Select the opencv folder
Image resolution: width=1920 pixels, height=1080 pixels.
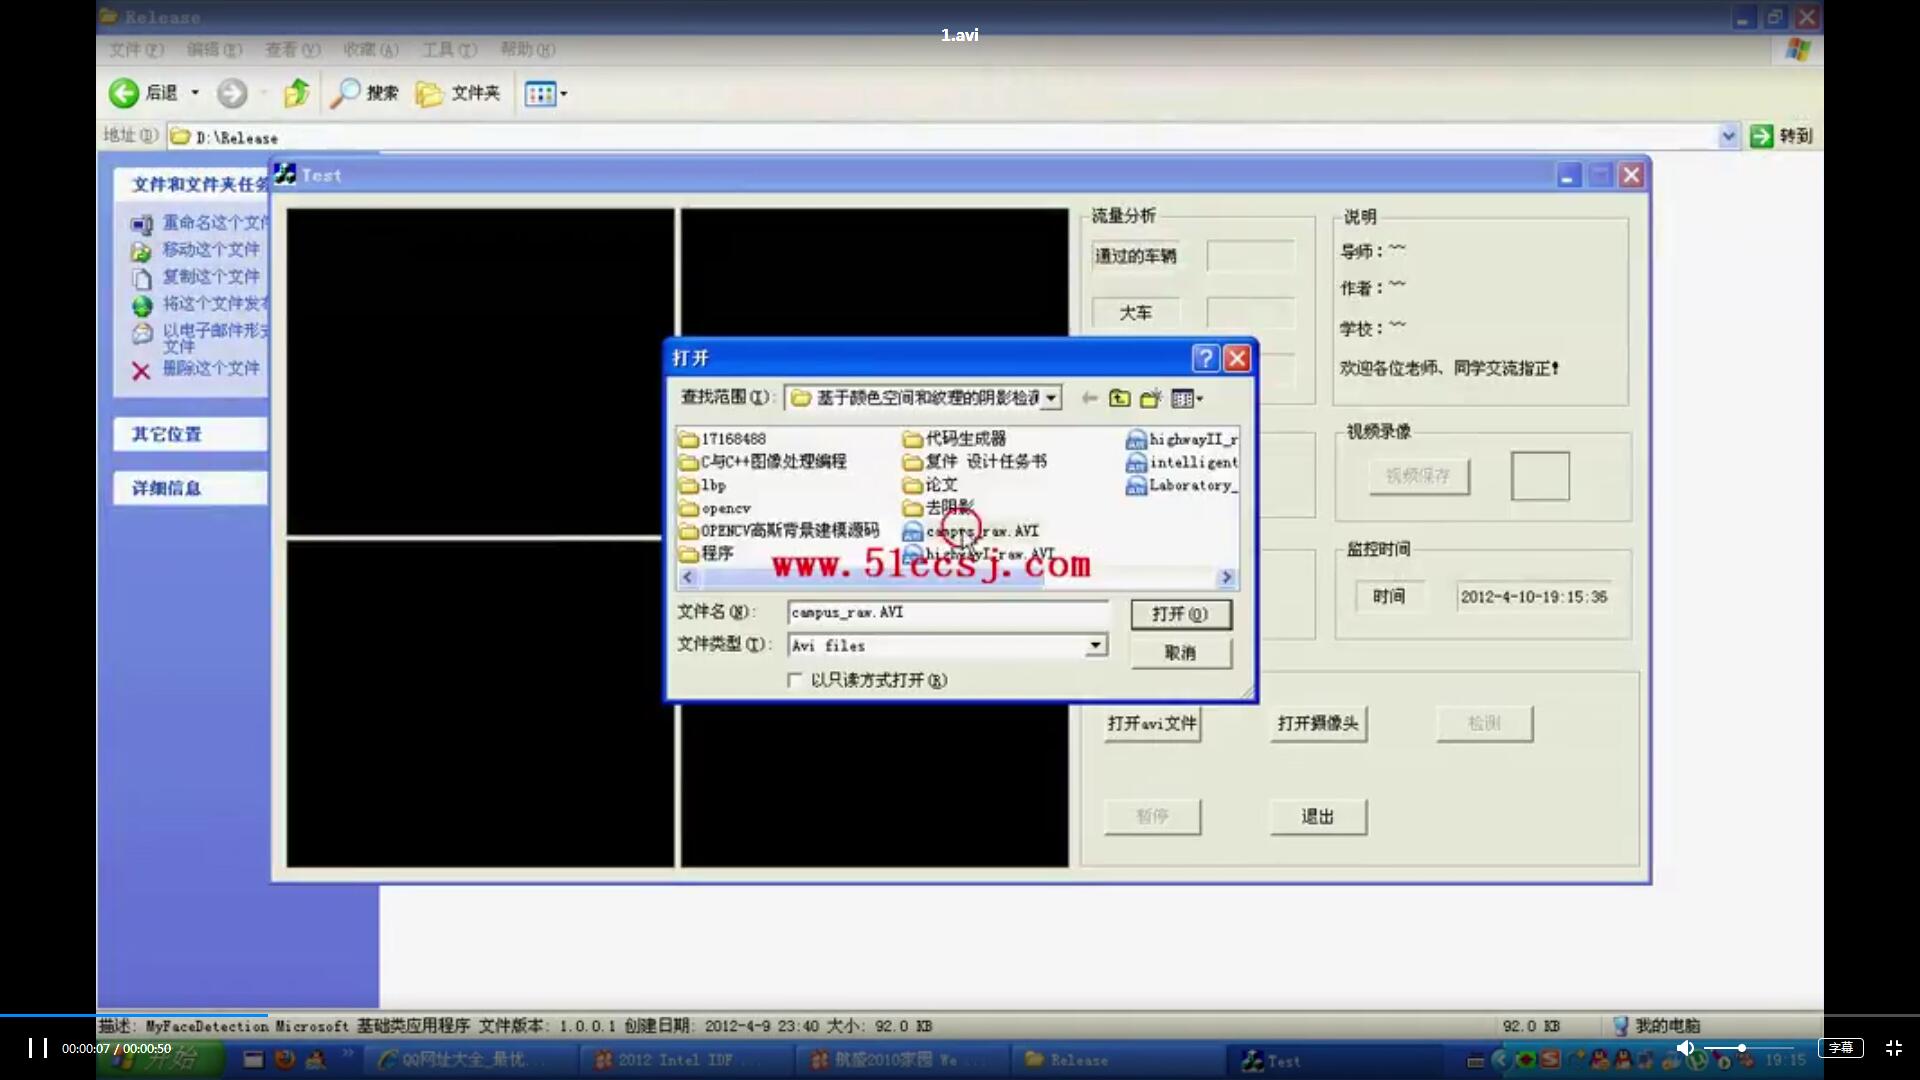click(715, 508)
